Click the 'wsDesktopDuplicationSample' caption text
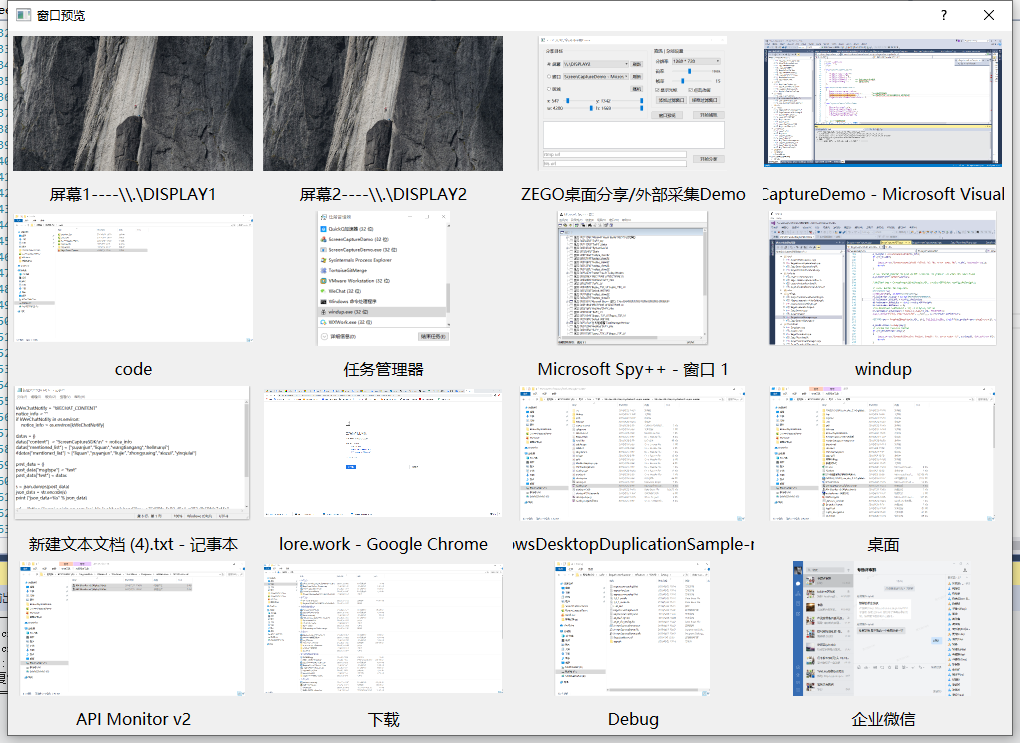1020x743 pixels. [x=633, y=545]
